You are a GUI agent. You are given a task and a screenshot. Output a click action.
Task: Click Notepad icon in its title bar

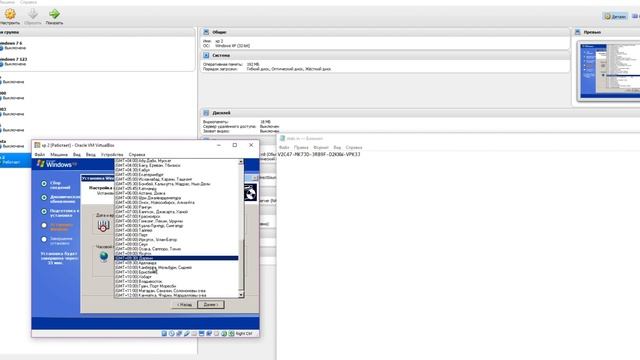pyautogui.click(x=282, y=138)
